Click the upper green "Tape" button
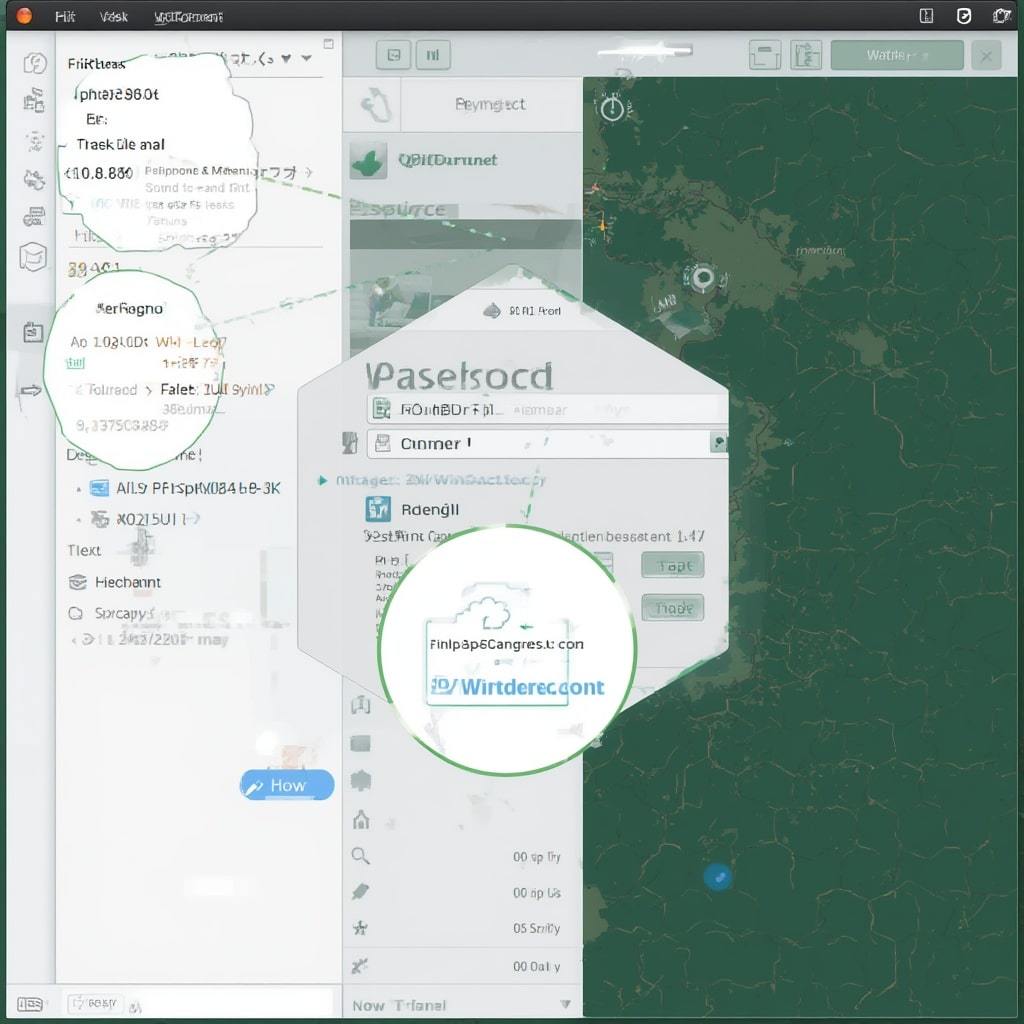 tap(673, 566)
